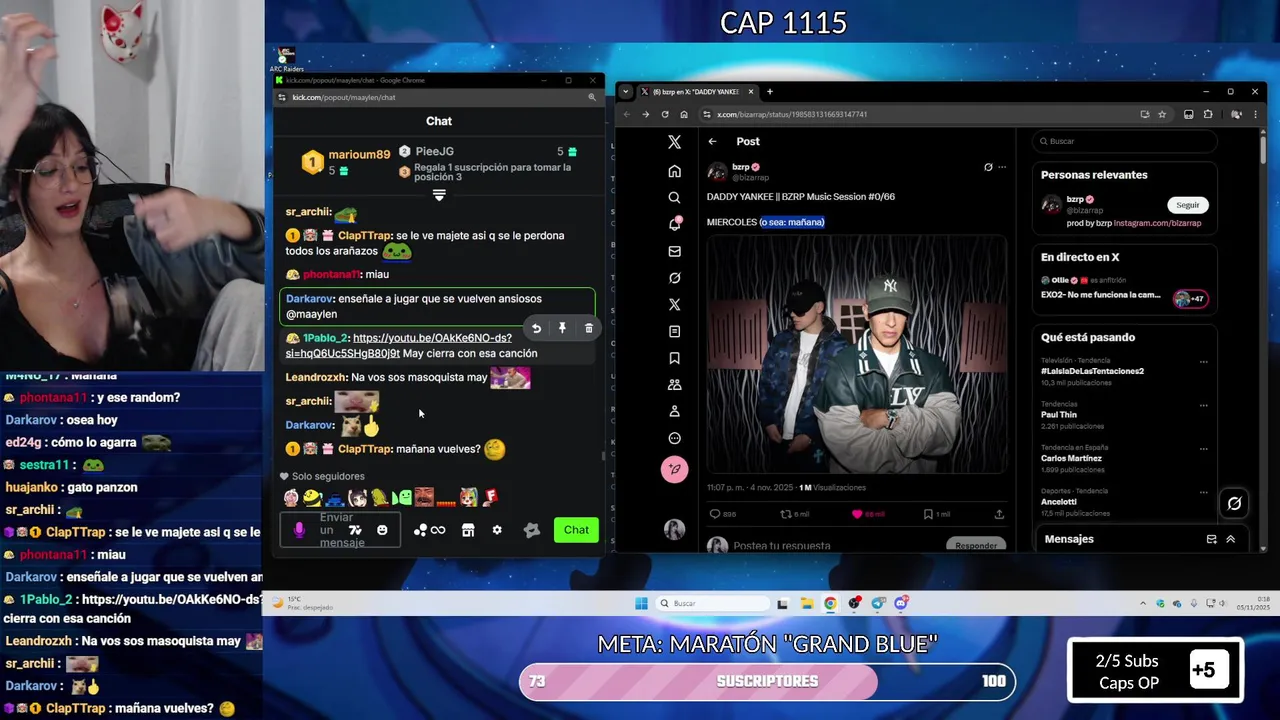Click reply comment icon under bzrp post
This screenshot has height=720, width=1280.
pos(715,514)
